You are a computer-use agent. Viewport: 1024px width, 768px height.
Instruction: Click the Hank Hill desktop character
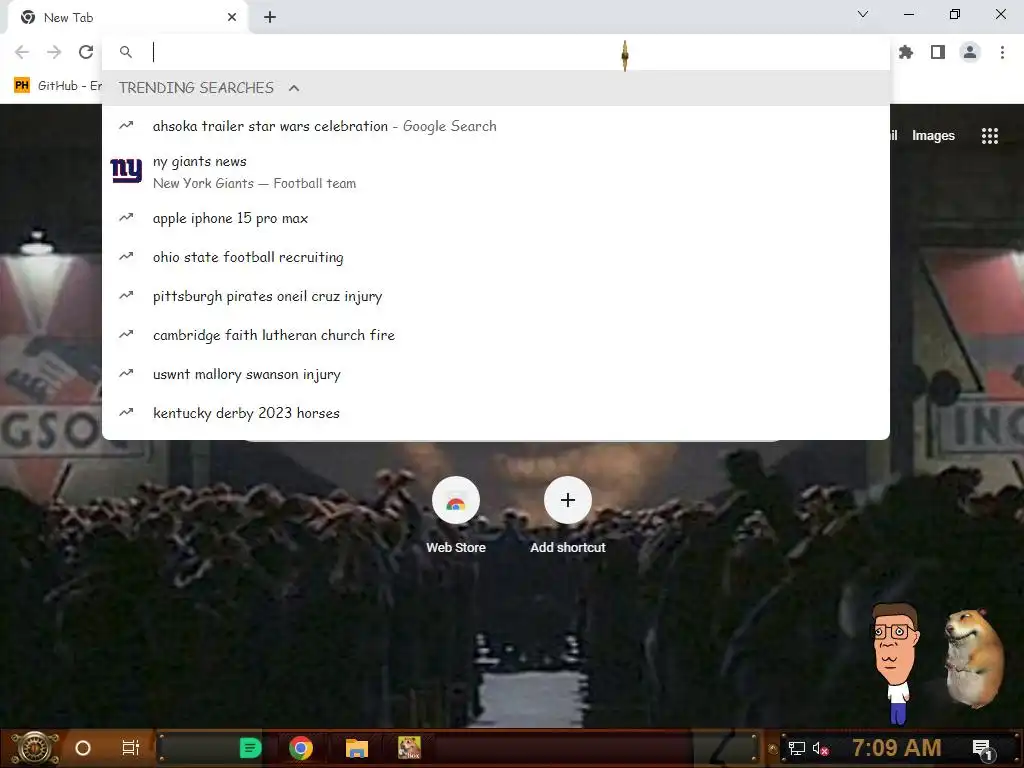896,663
